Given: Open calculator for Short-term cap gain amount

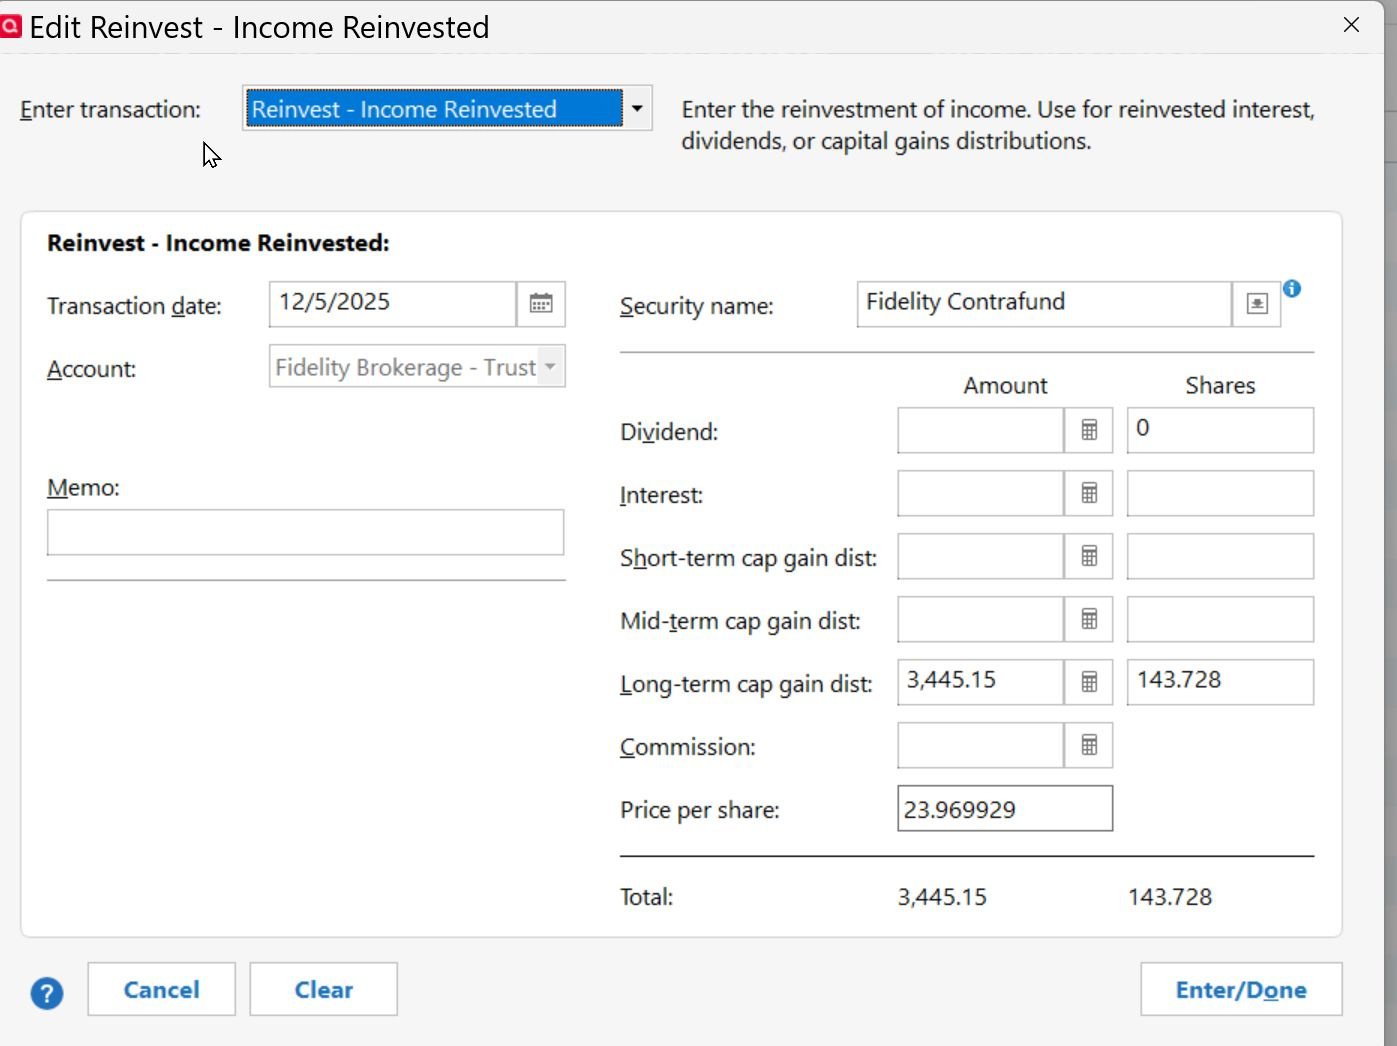Looking at the screenshot, I should (1089, 556).
